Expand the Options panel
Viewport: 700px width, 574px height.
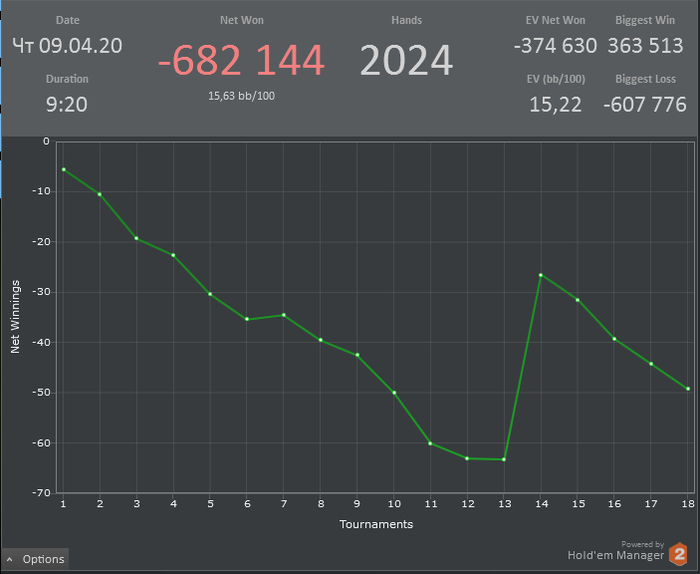pos(35,559)
